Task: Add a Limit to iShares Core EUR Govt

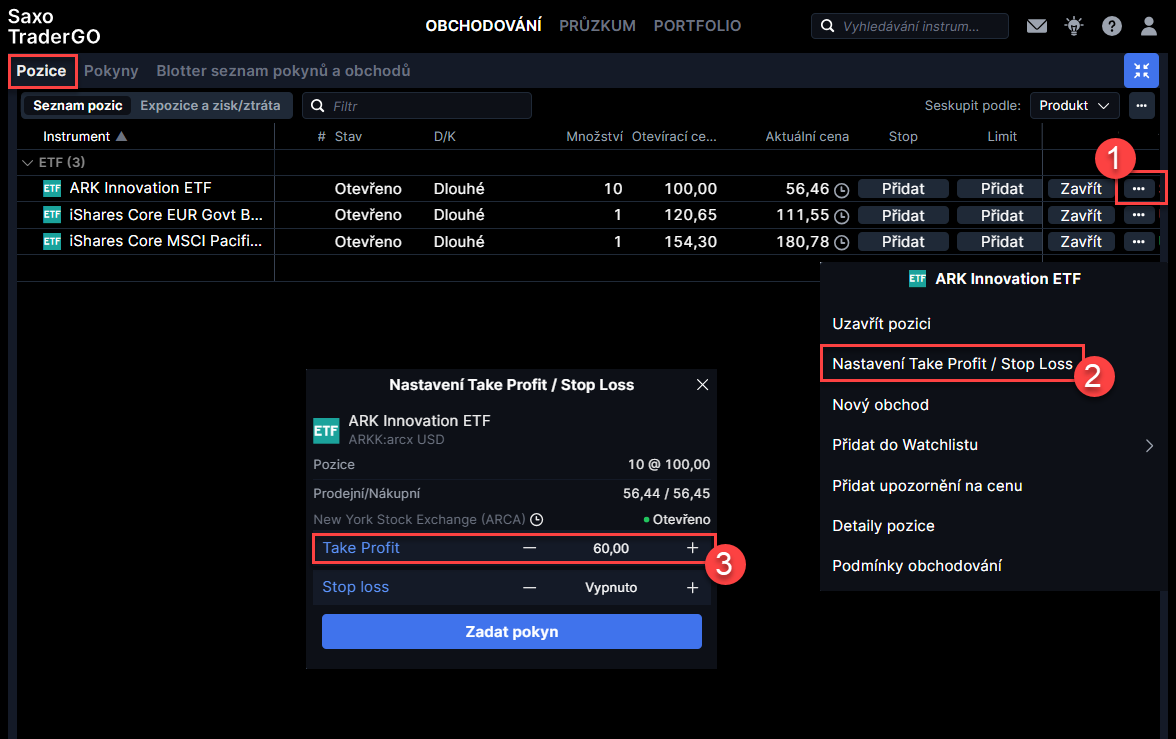Action: (x=1002, y=216)
